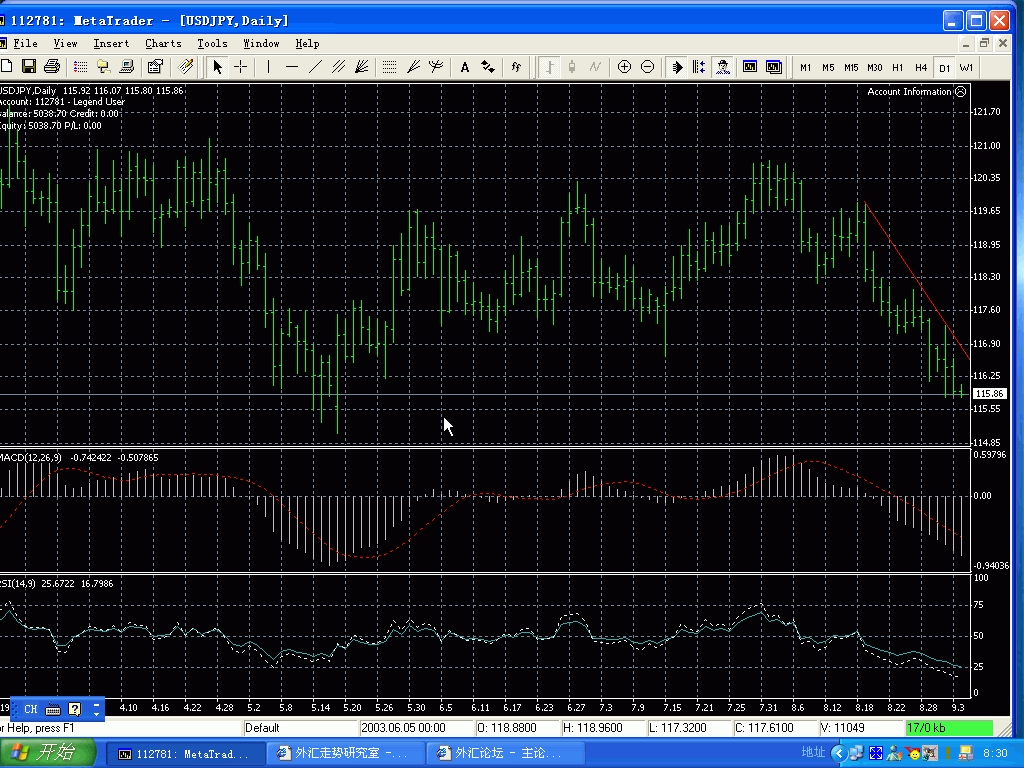Choose the vertical line drawing tool
Screen dimensions: 1024x768
268,67
